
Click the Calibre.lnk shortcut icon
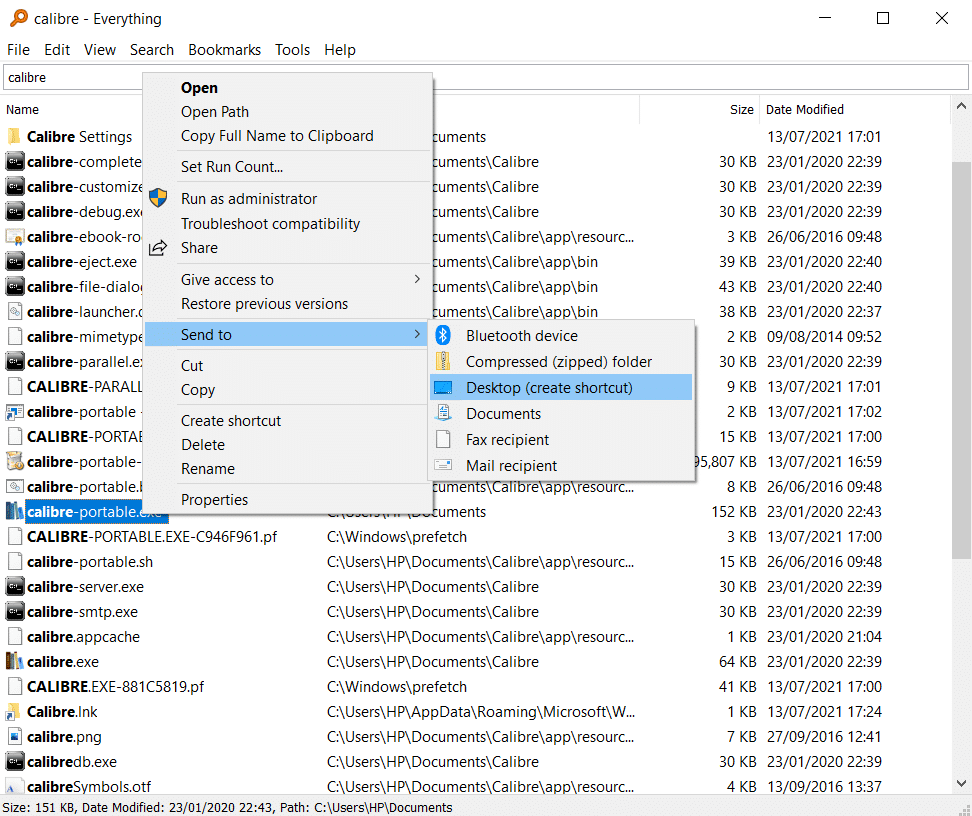coord(14,712)
